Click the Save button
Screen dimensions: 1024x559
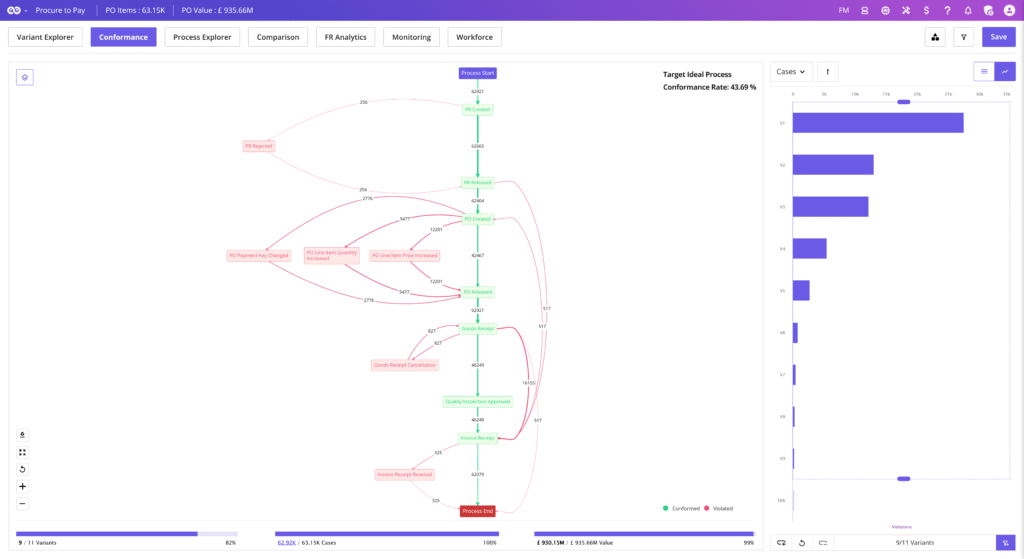[x=998, y=37]
